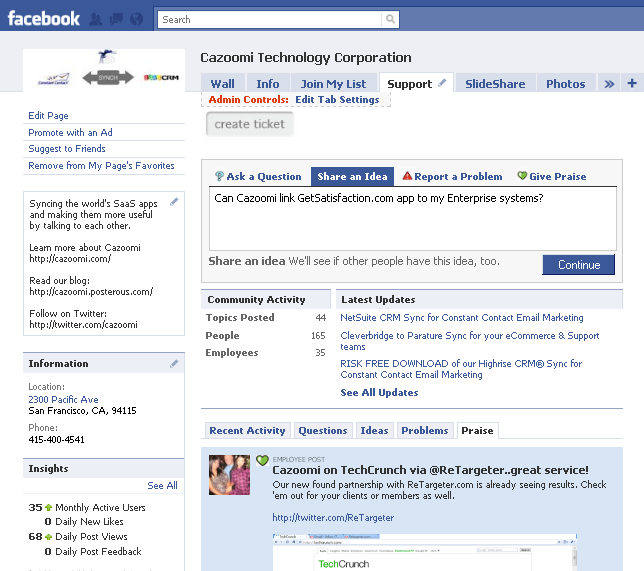Click the search magnifier button
The image size is (644, 571).
tap(390, 19)
